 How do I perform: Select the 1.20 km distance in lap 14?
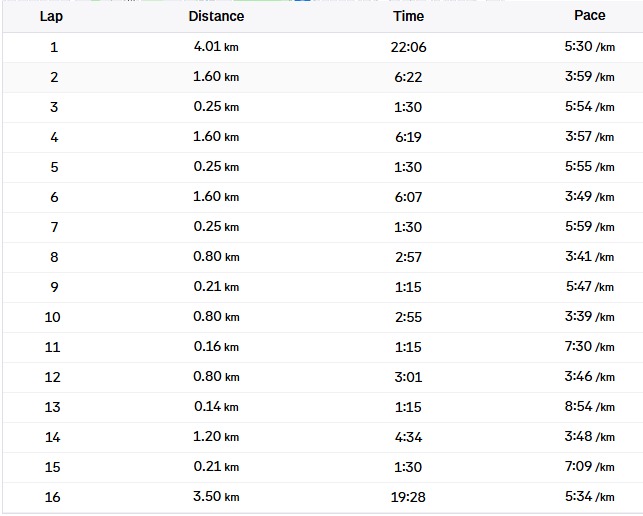click(216, 437)
